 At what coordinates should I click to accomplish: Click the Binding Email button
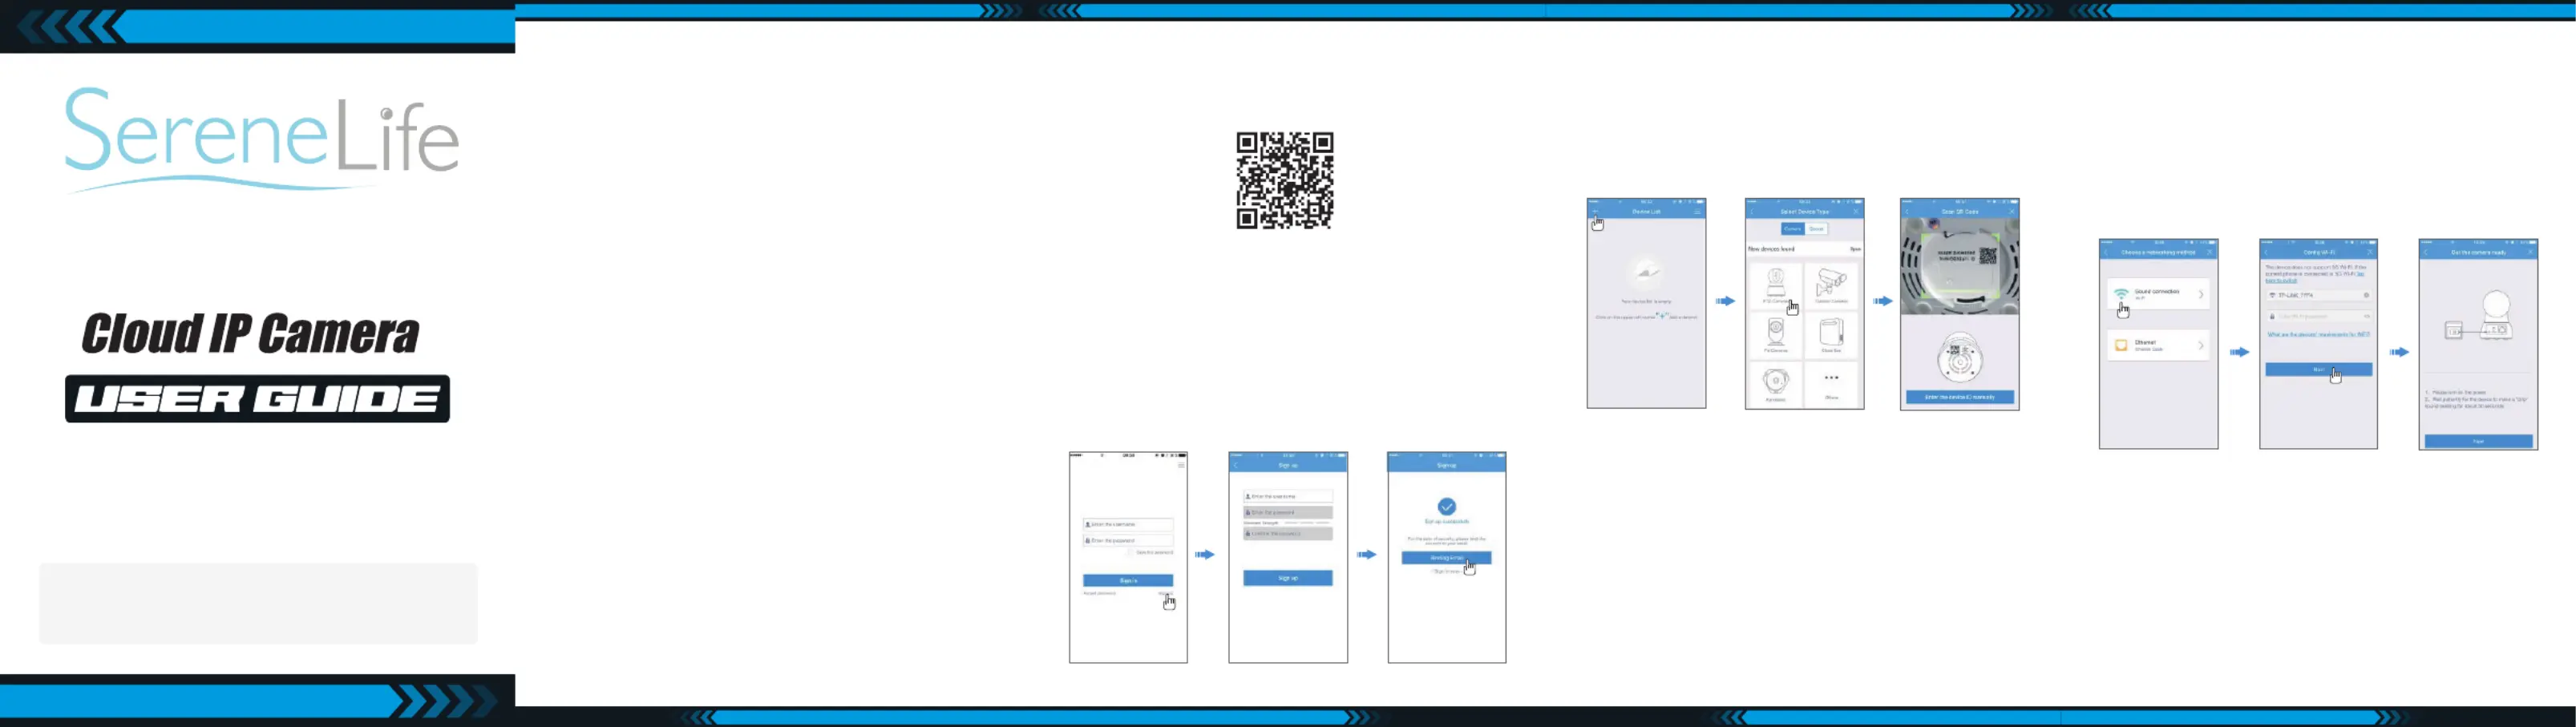(1446, 558)
